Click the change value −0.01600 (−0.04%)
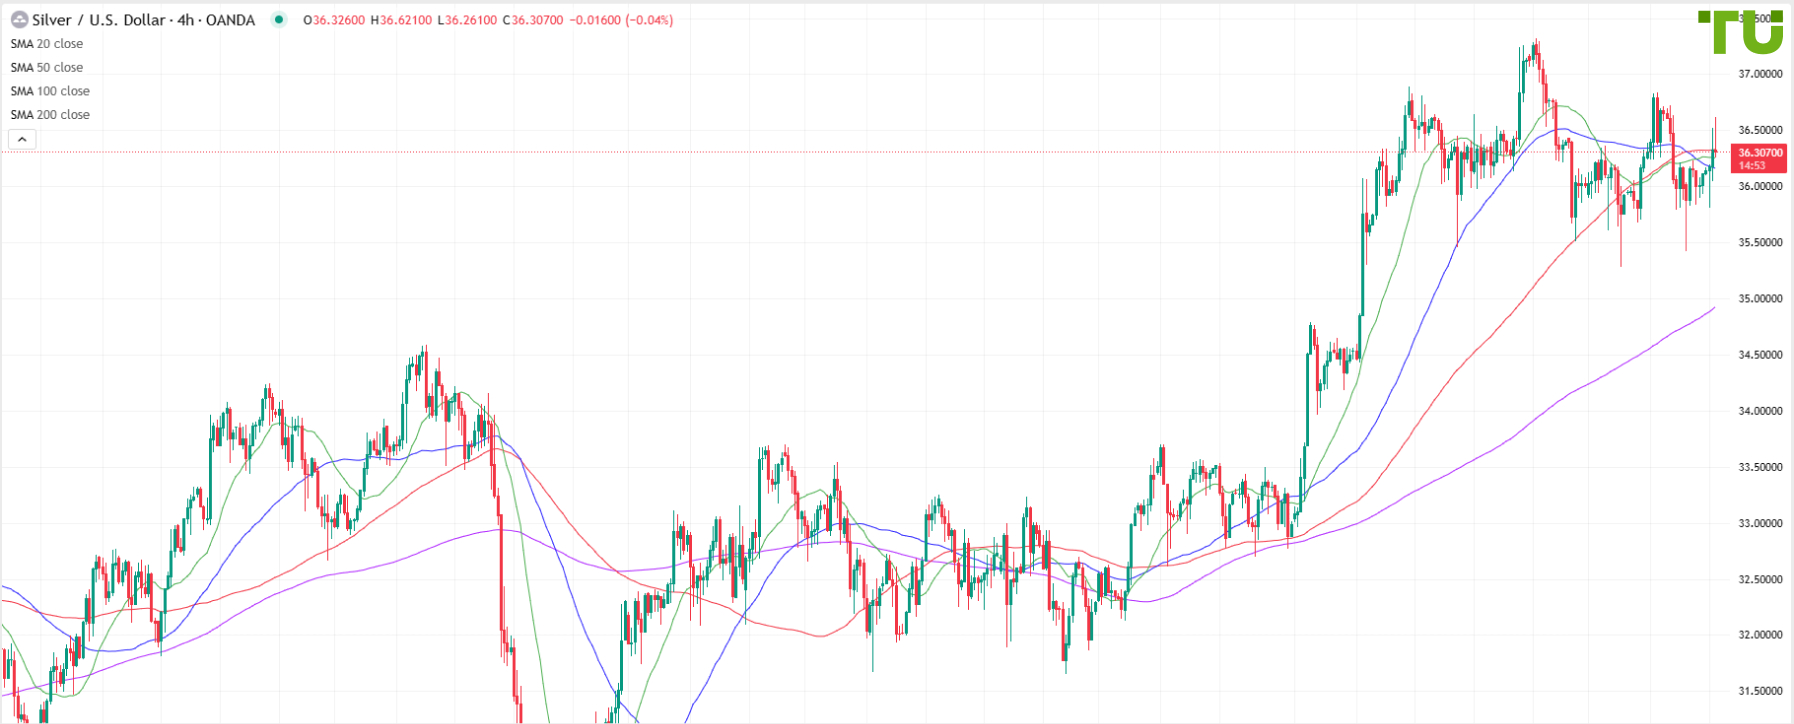Image resolution: width=1794 pixels, height=724 pixels. [621, 20]
